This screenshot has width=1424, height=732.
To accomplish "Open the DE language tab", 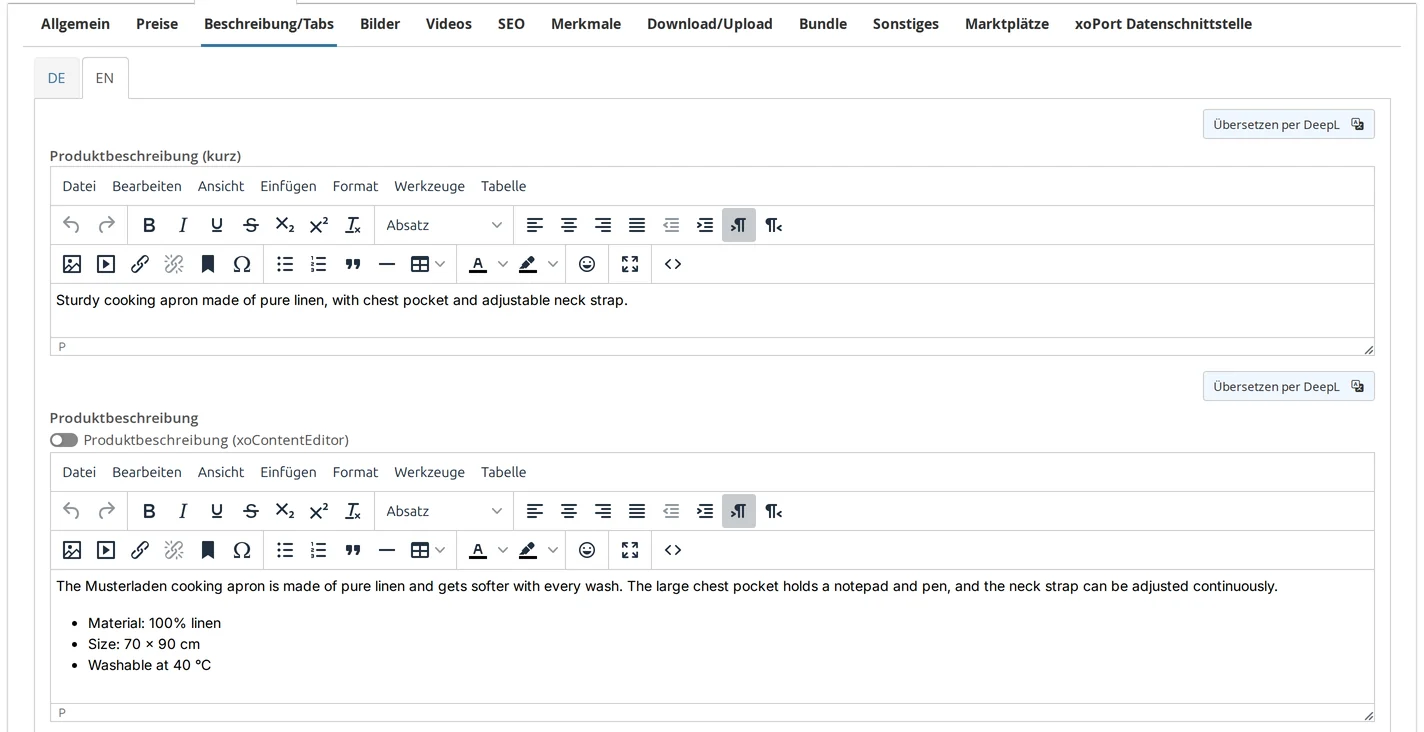I will coord(57,78).
